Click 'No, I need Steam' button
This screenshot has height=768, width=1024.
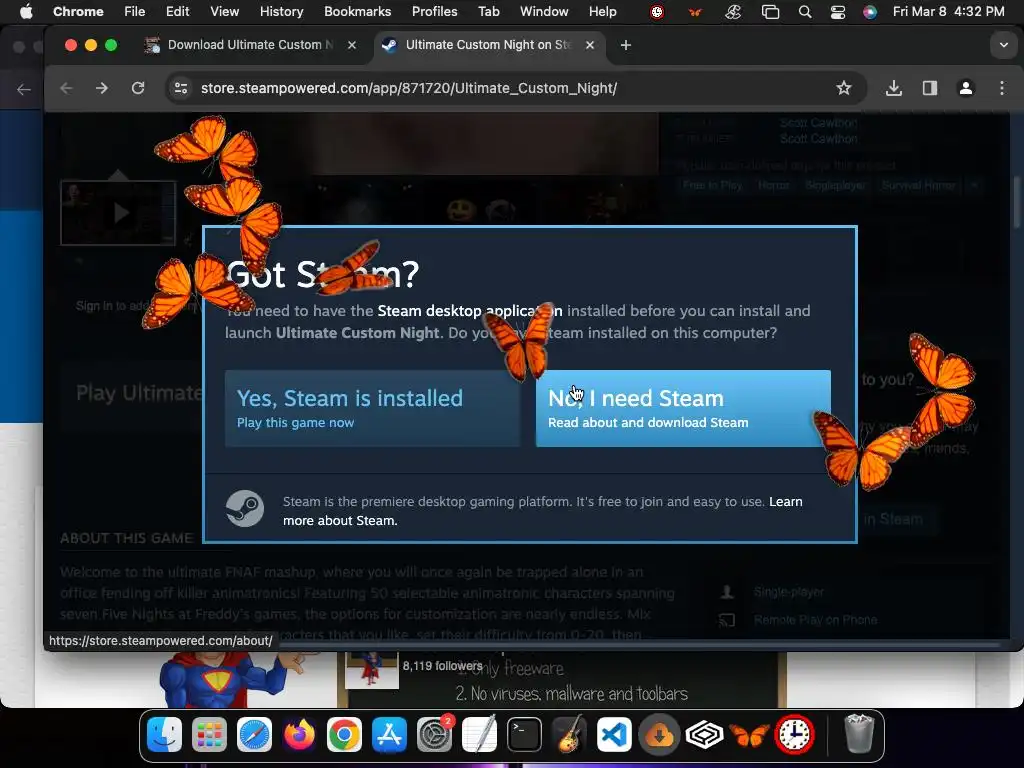click(x=683, y=409)
